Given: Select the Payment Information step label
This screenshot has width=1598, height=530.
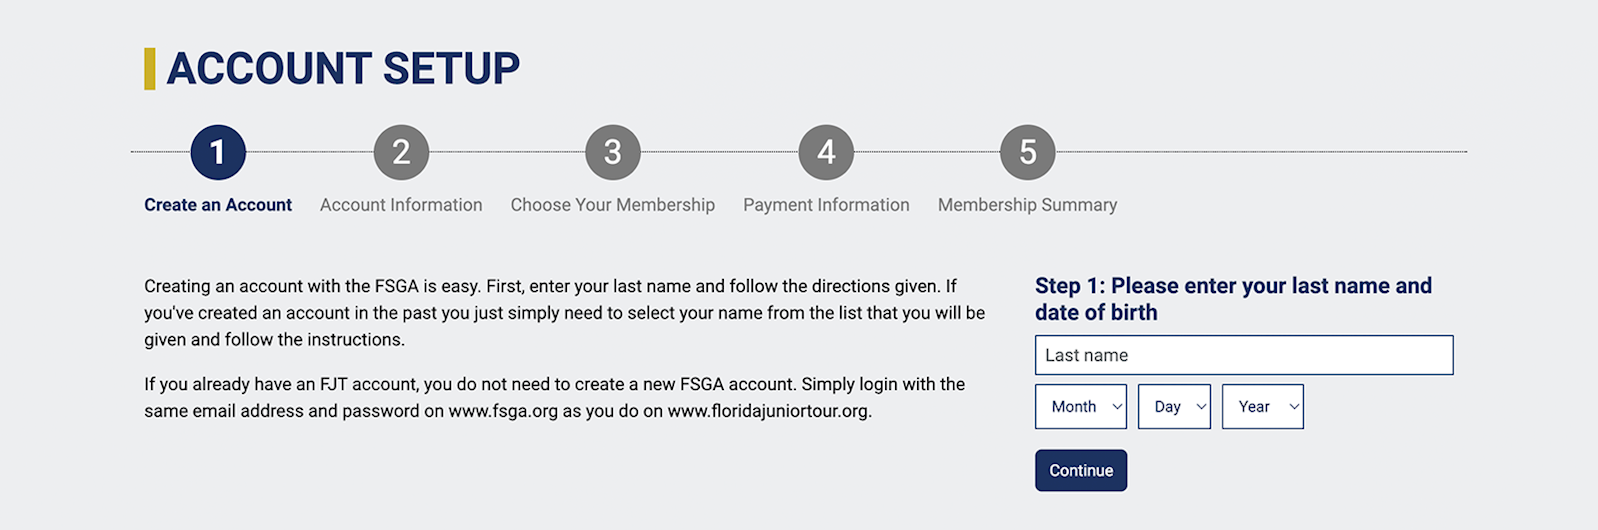Looking at the screenshot, I should (x=826, y=205).
